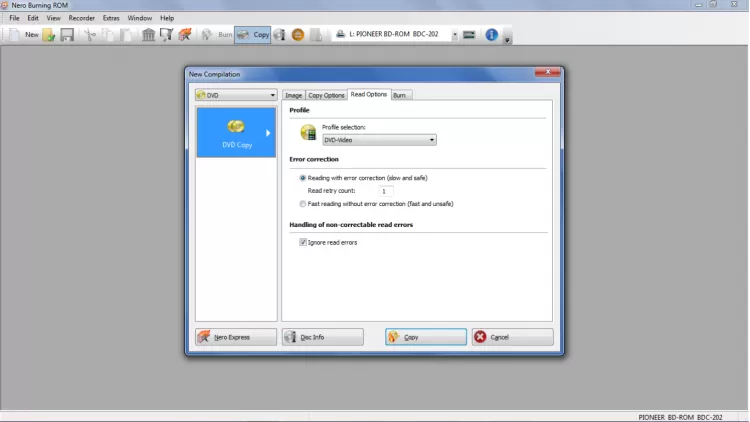Click the Nero Burning ROM title icon

[x=4, y=5]
